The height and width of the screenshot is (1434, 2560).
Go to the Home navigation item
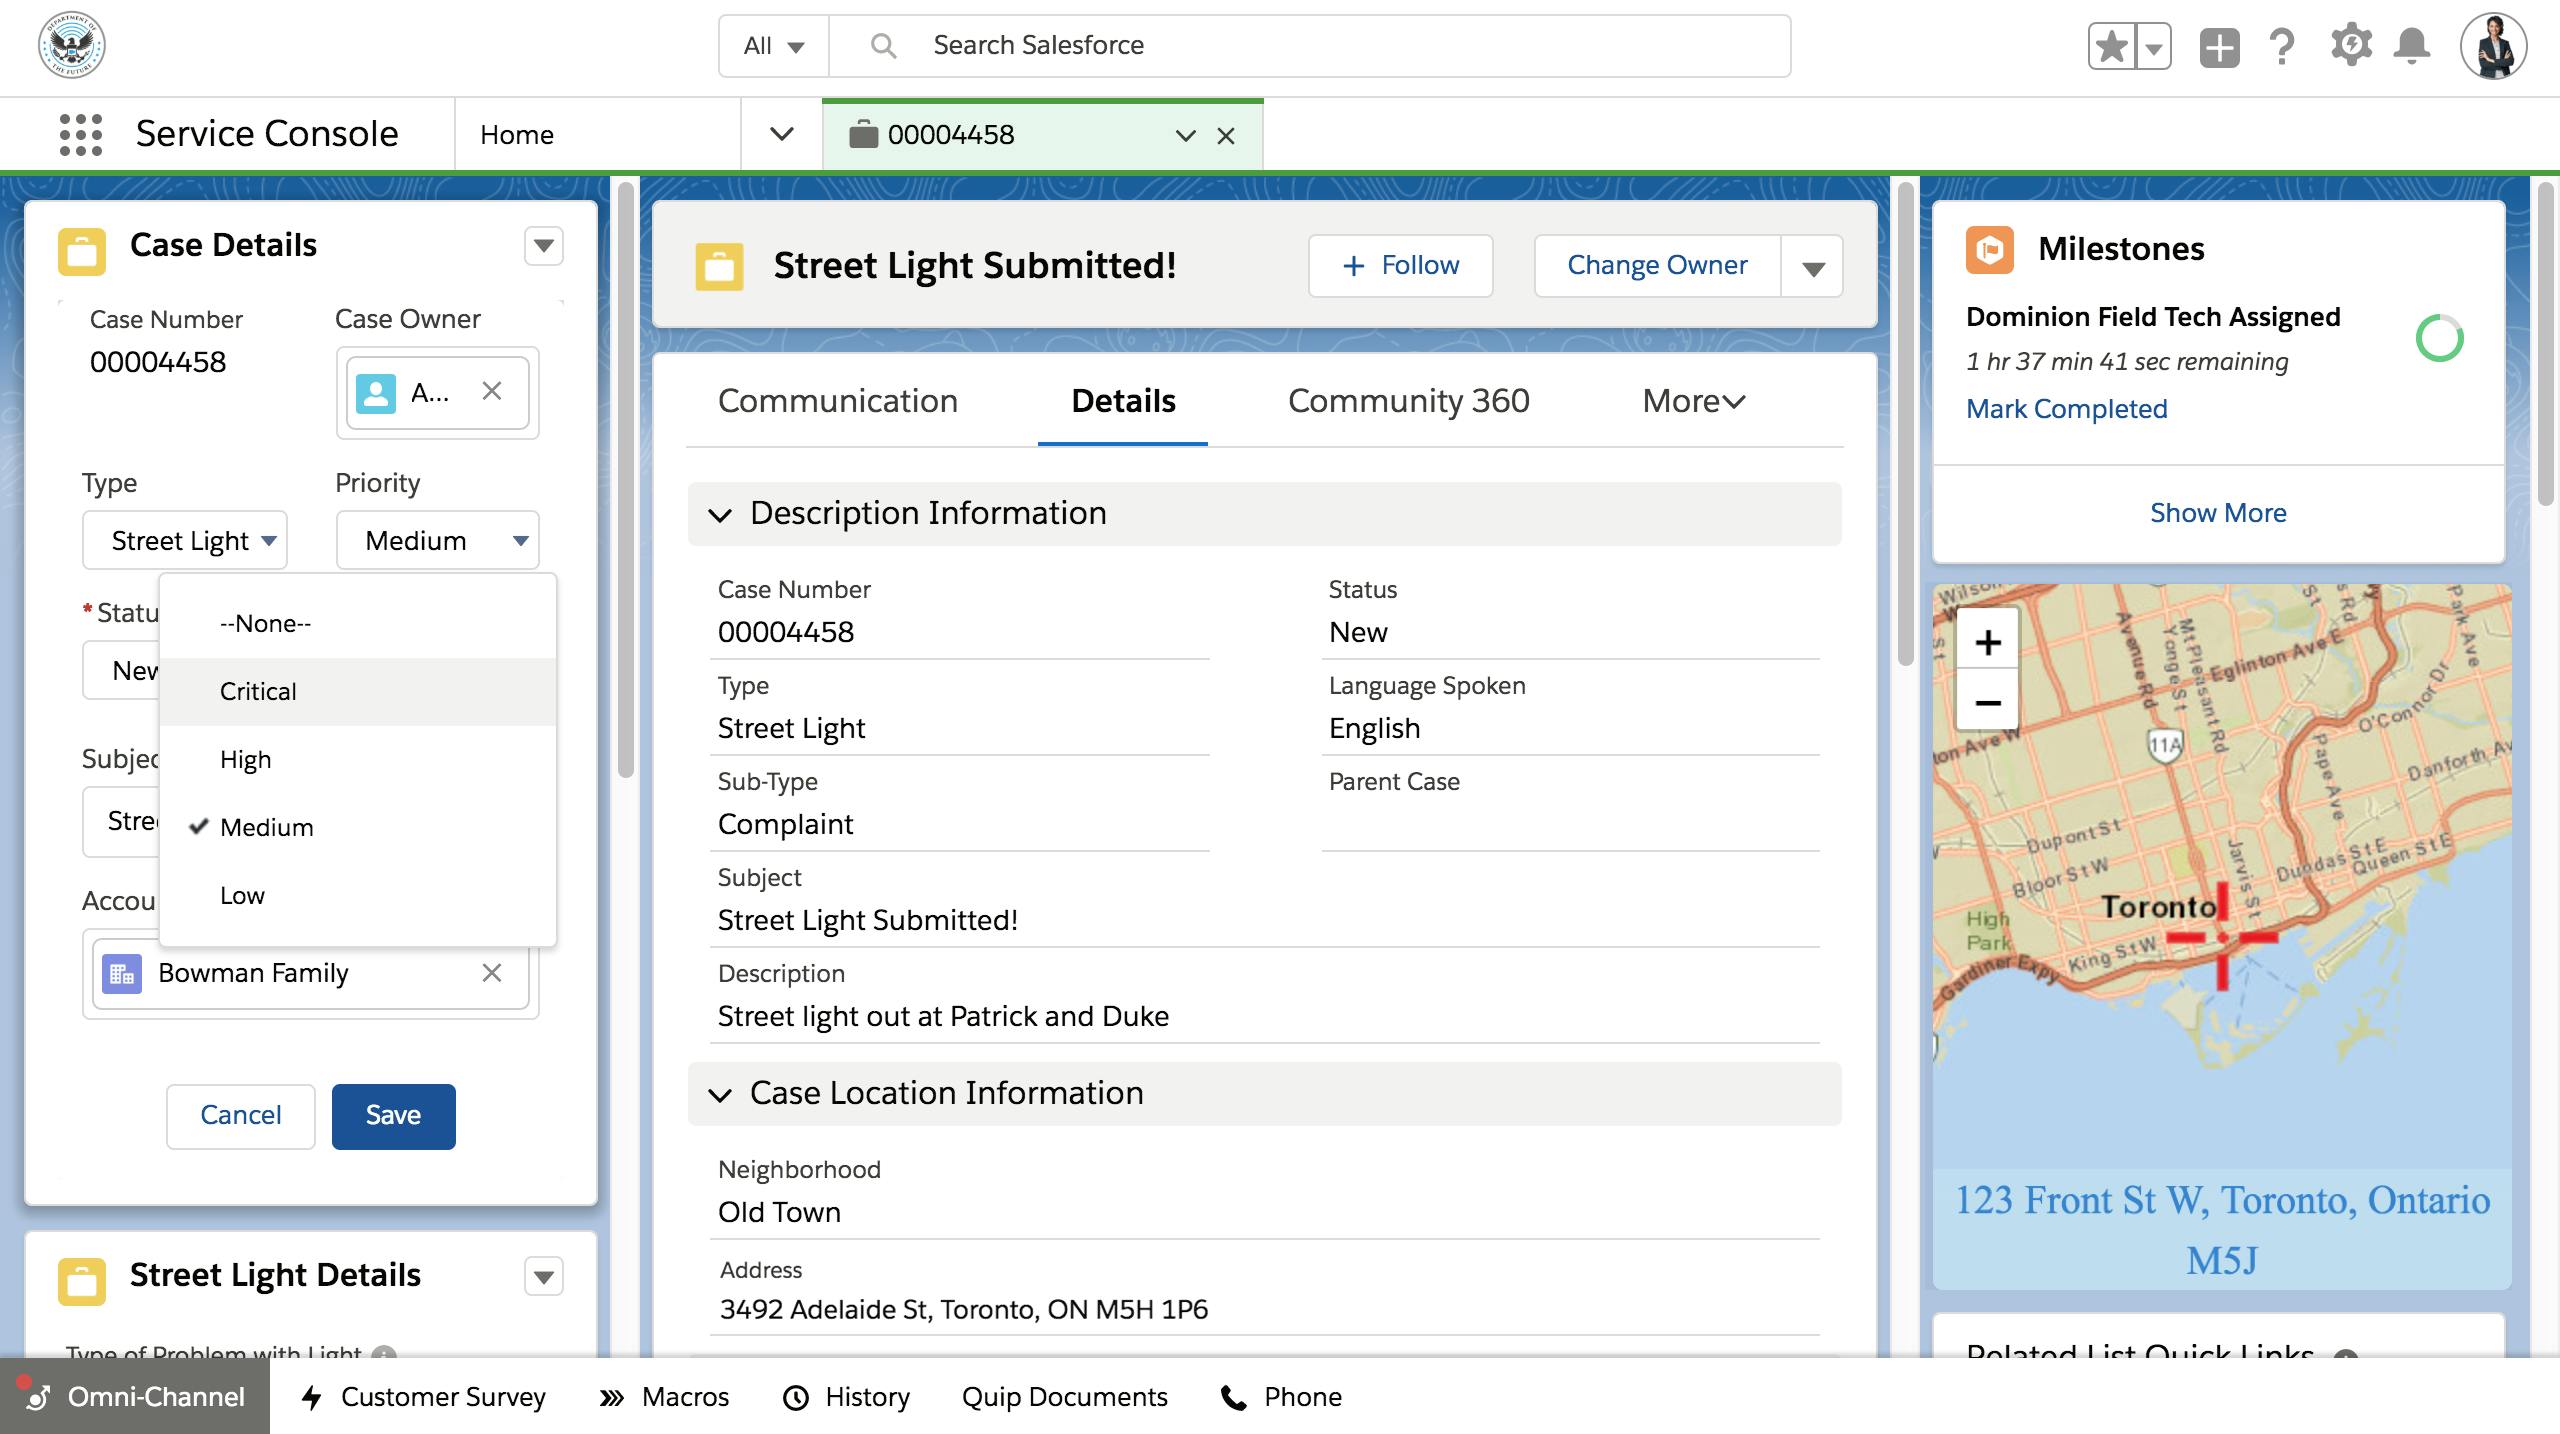[x=516, y=135]
